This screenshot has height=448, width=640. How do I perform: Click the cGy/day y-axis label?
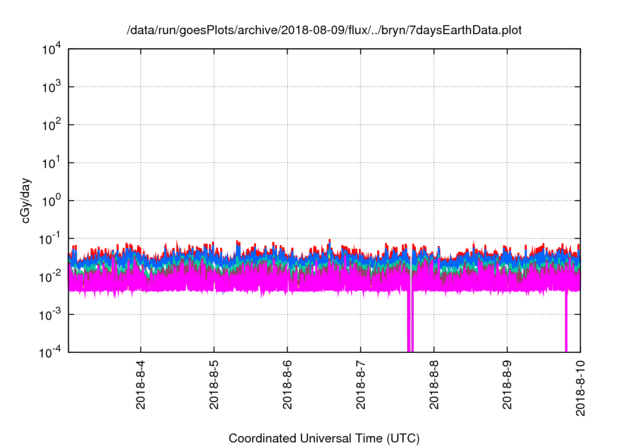point(25,200)
